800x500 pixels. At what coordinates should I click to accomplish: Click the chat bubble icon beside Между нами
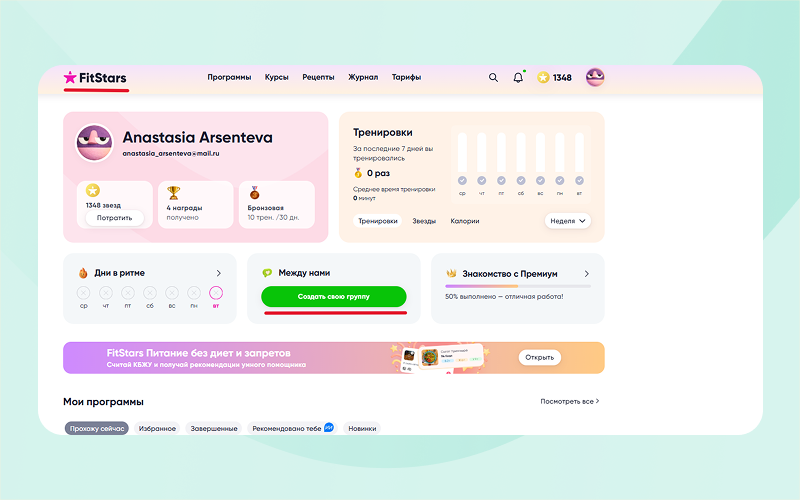coord(267,273)
